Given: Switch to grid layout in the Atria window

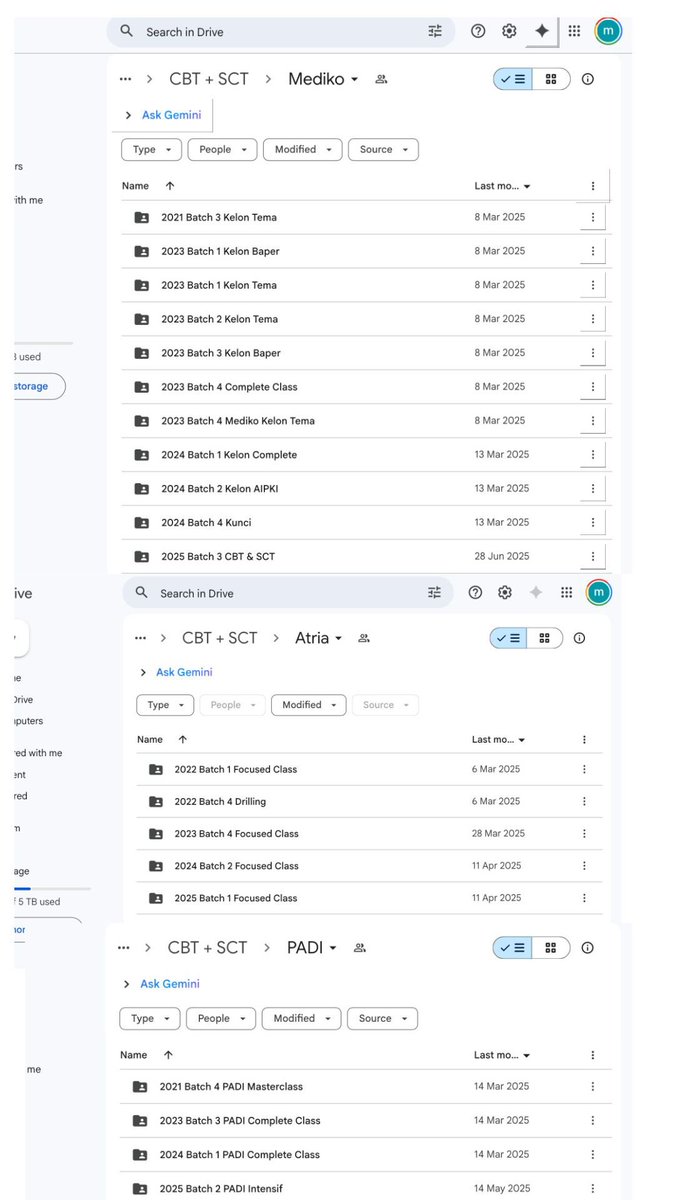Looking at the screenshot, I should pos(544,638).
